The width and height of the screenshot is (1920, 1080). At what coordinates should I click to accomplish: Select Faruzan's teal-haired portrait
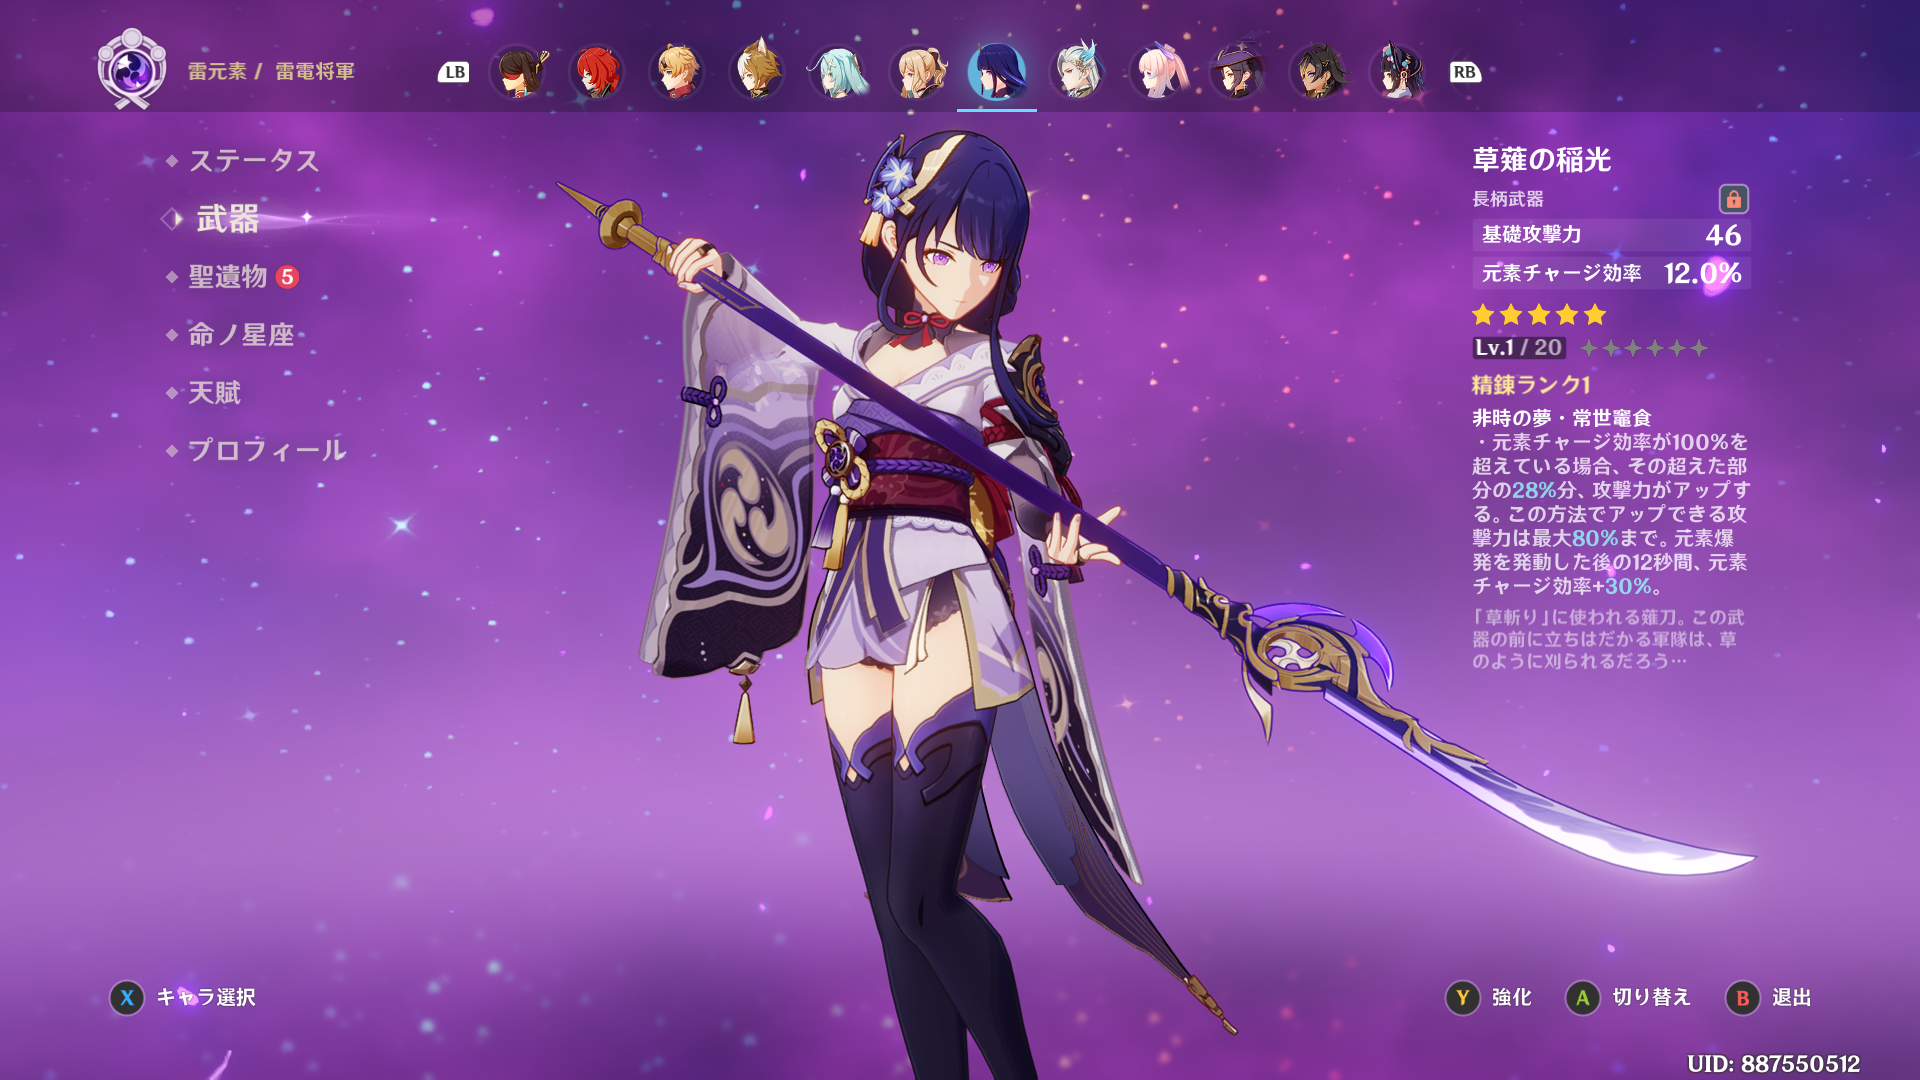[x=837, y=72]
